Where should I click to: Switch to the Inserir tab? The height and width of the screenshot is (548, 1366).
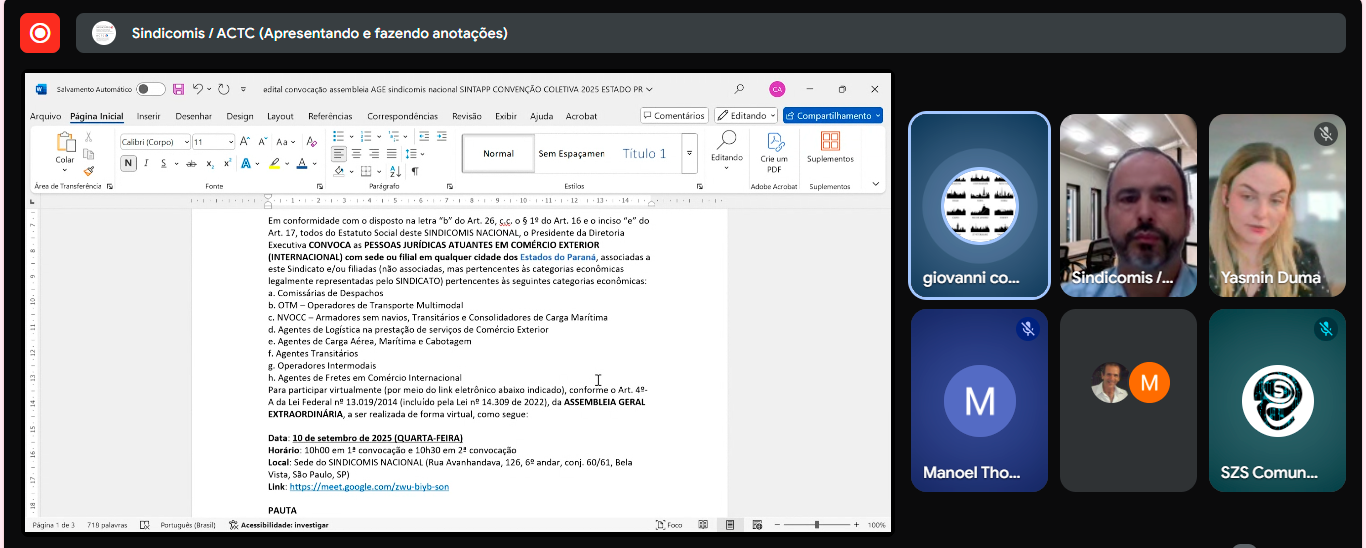[x=149, y=116]
